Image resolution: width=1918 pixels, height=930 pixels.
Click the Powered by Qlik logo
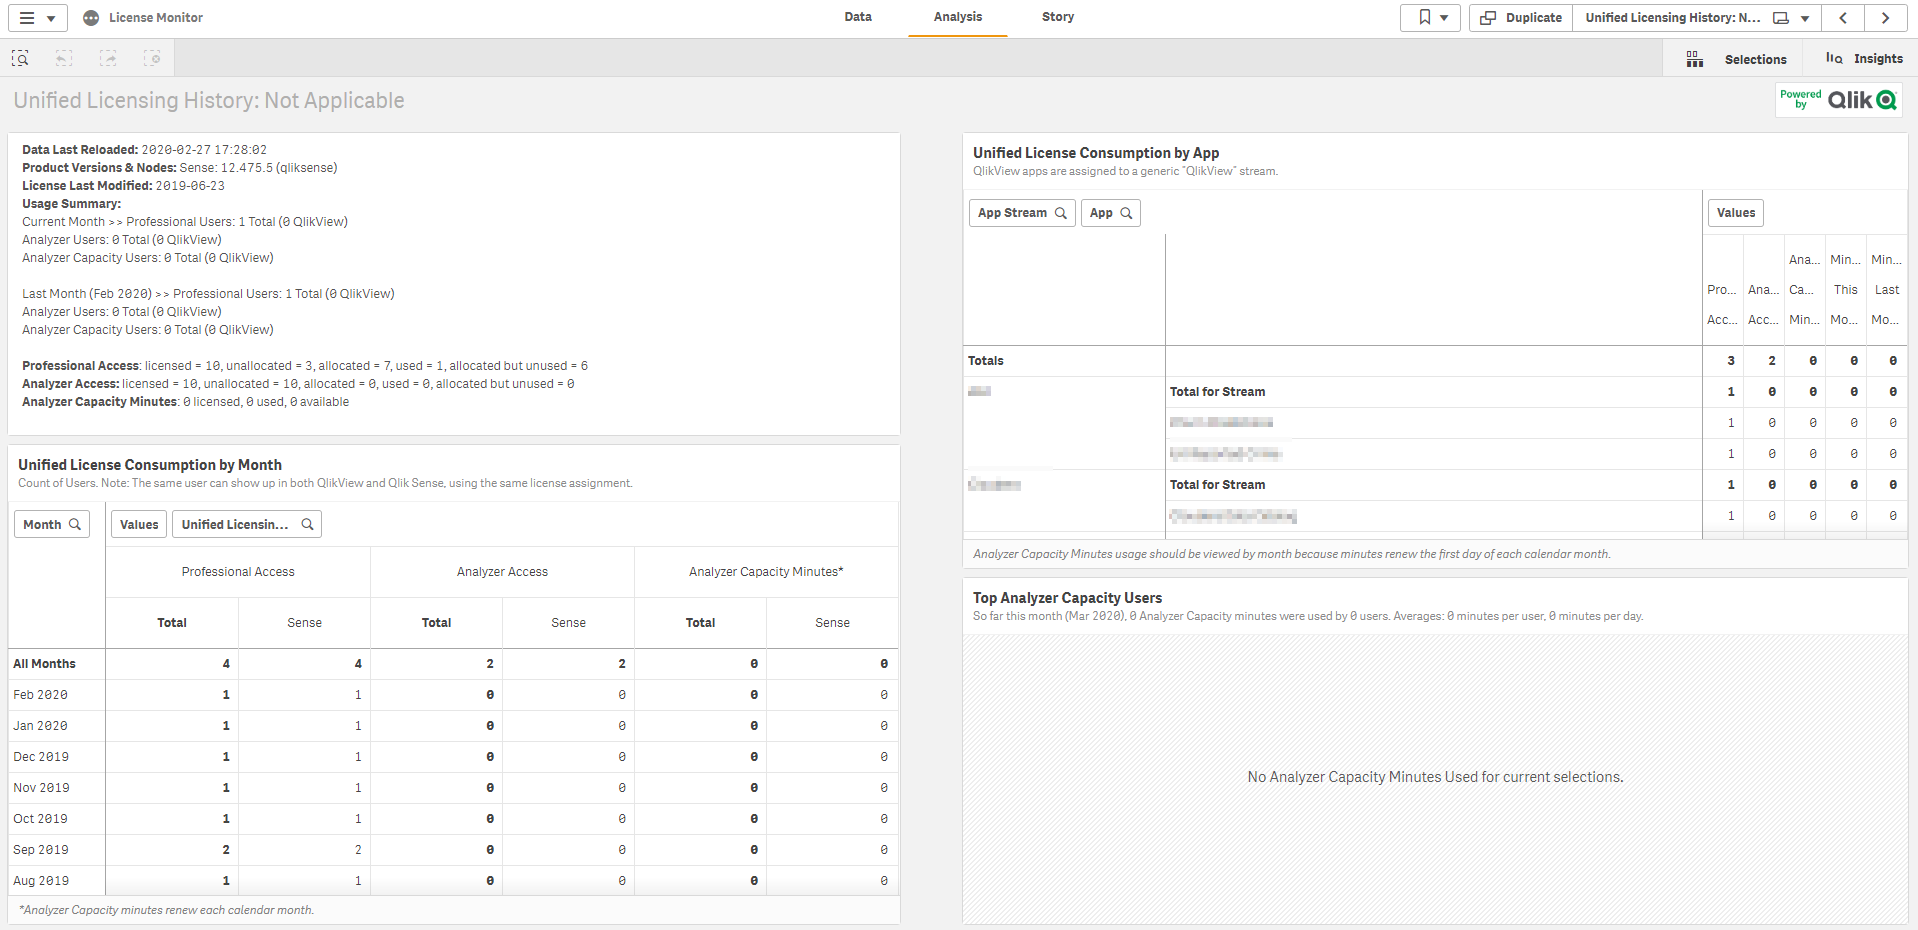1838,100
